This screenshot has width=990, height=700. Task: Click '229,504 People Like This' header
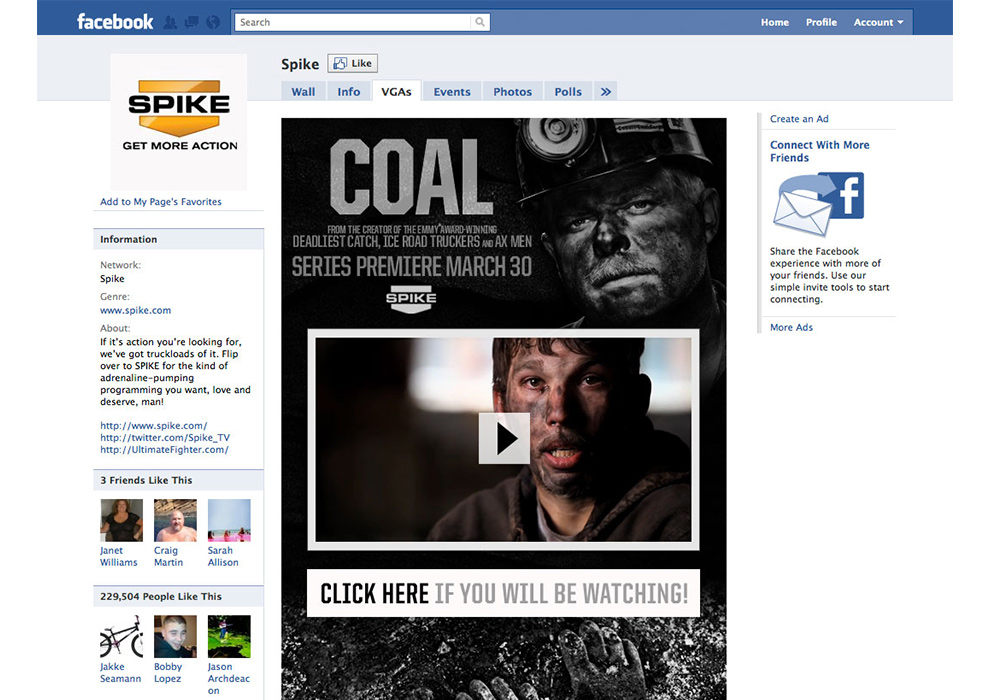[x=179, y=596]
